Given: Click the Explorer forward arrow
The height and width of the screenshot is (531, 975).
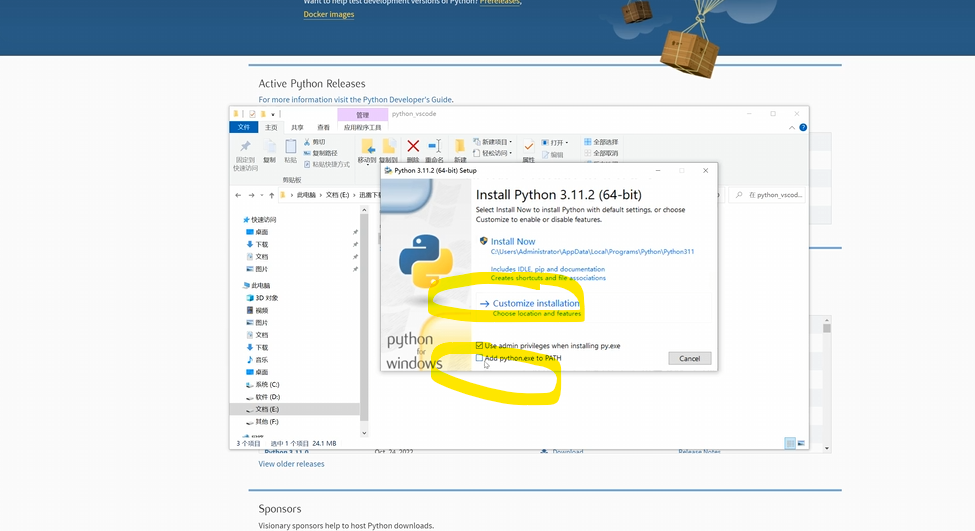Looking at the screenshot, I should pyautogui.click(x=251, y=195).
